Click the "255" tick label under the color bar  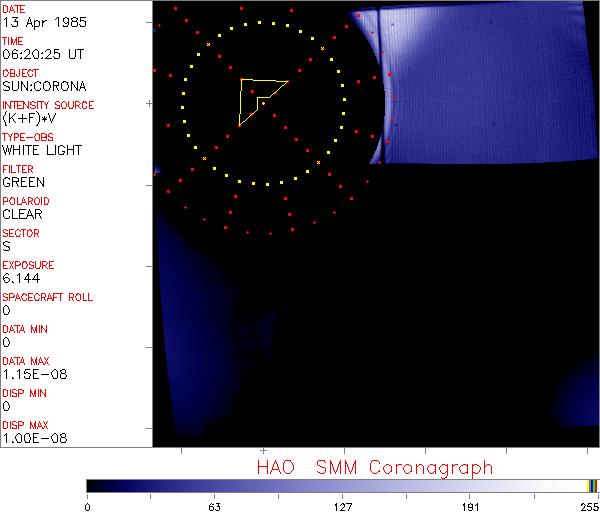[x=588, y=506]
